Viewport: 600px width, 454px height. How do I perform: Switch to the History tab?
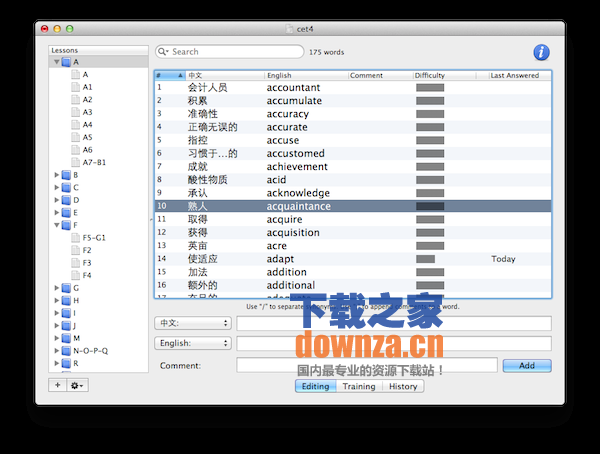tap(403, 386)
